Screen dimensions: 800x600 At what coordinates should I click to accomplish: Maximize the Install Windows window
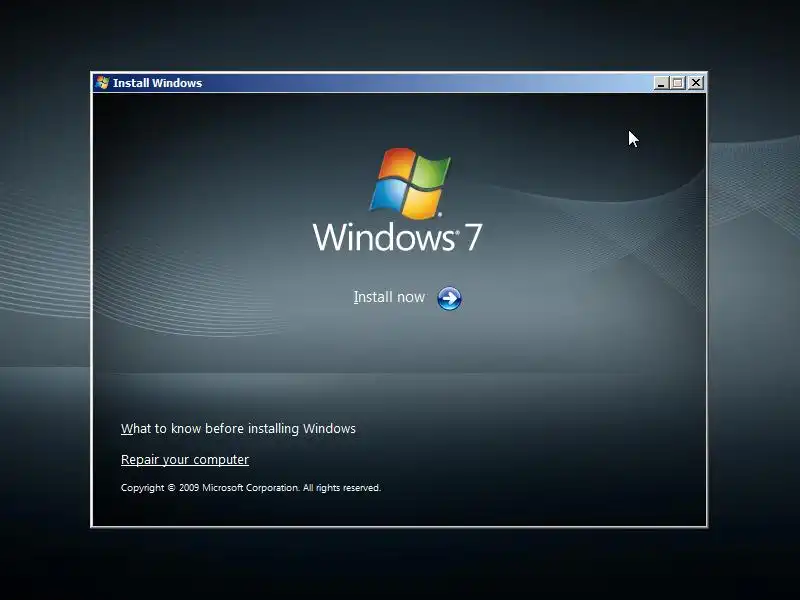[x=678, y=83]
